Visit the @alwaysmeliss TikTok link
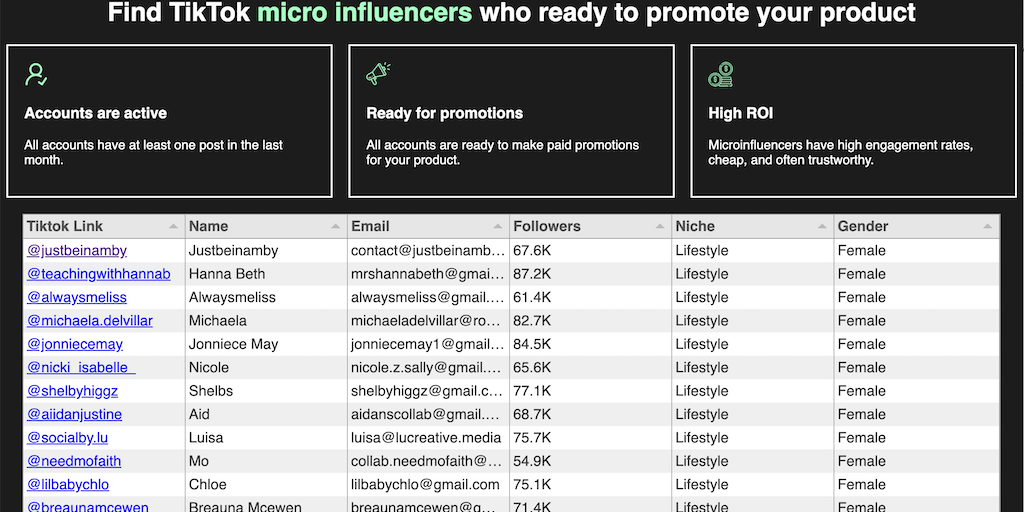 (x=77, y=297)
